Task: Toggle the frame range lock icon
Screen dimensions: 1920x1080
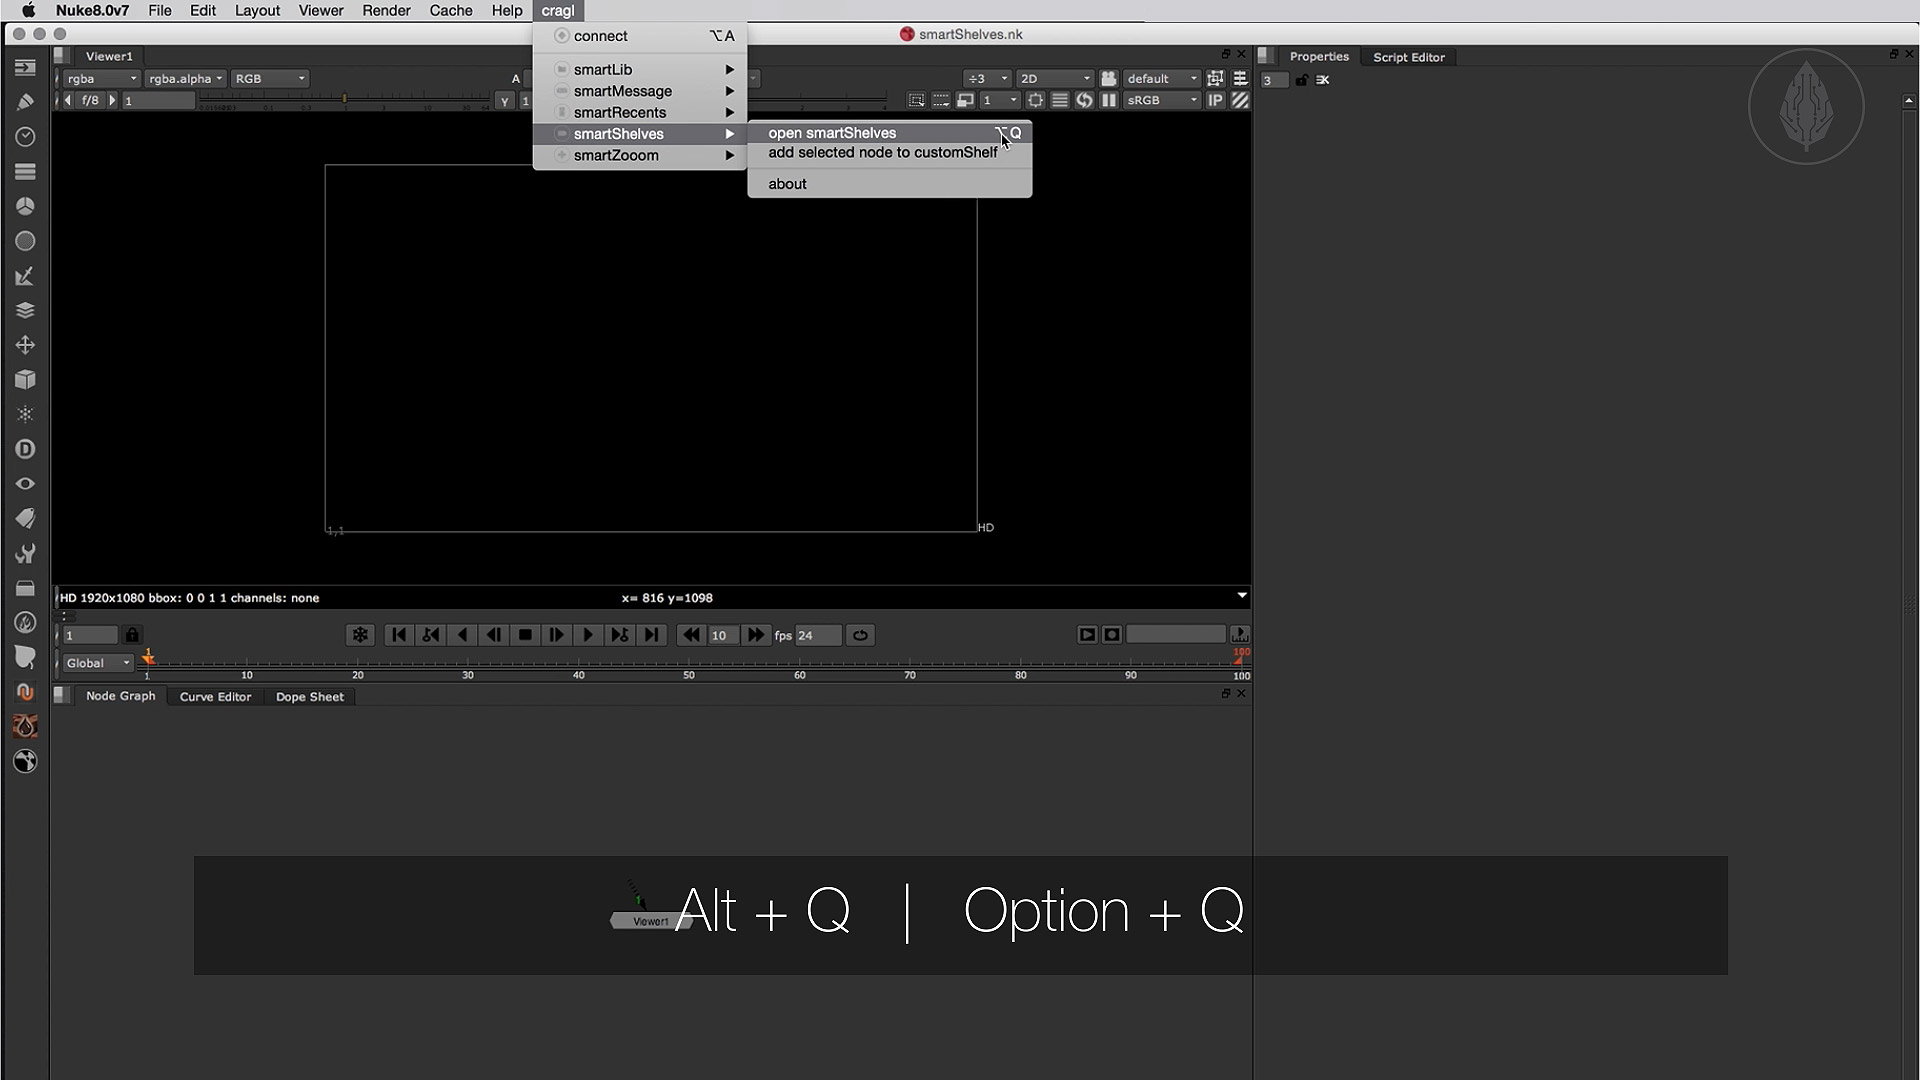Action: point(132,635)
